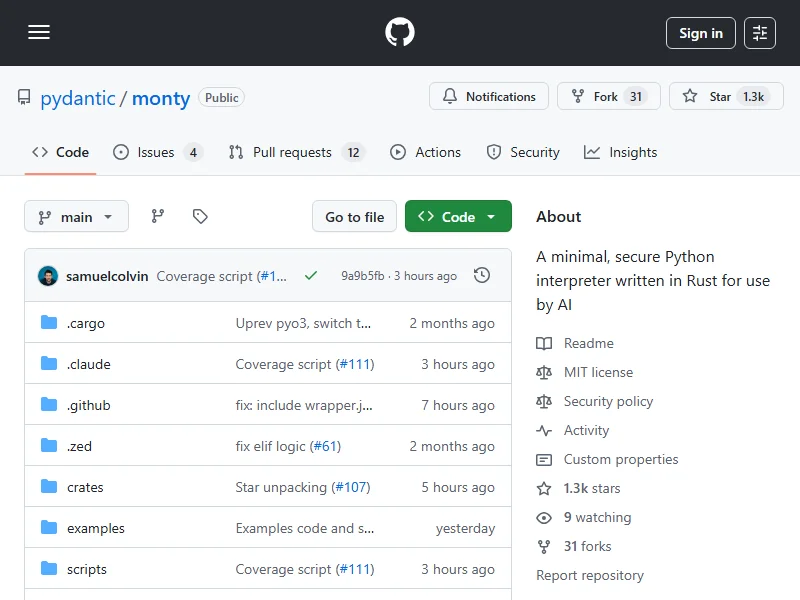Open the MIT license link
This screenshot has width=800, height=600.
click(598, 372)
